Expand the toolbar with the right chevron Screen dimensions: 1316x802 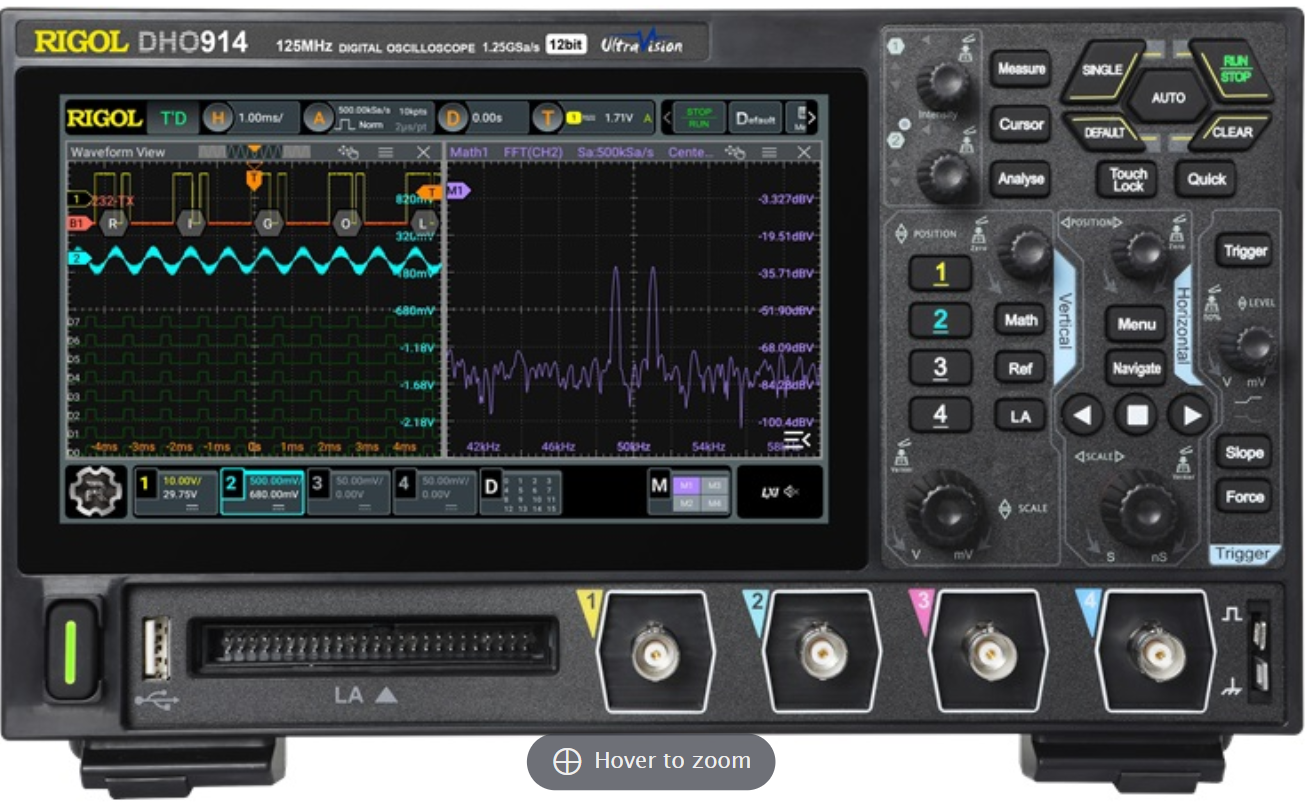tap(811, 118)
